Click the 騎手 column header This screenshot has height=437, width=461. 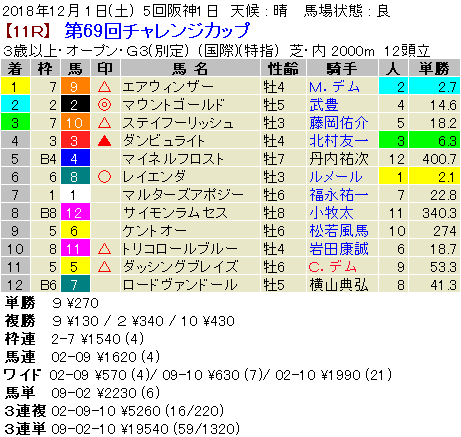pyautogui.click(x=342, y=69)
